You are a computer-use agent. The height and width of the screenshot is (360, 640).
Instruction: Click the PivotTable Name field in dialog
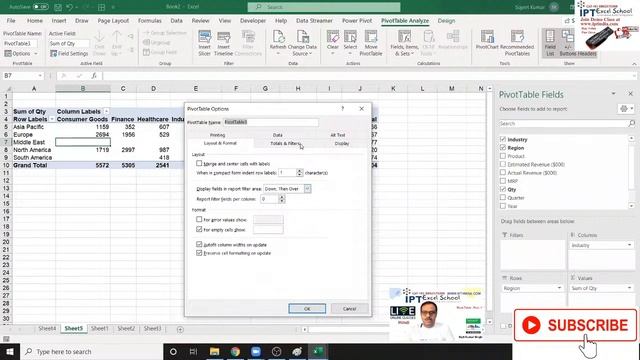tap(271, 122)
